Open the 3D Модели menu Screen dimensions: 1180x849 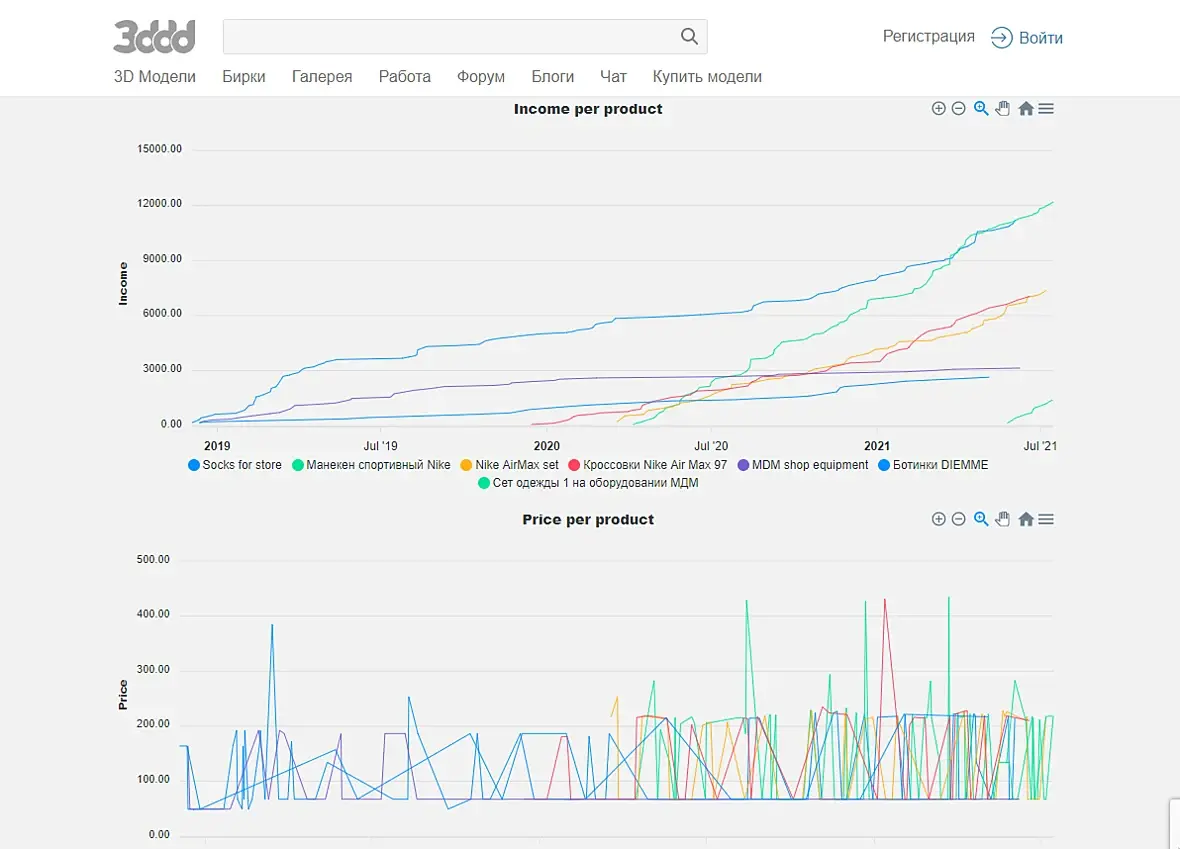[155, 76]
